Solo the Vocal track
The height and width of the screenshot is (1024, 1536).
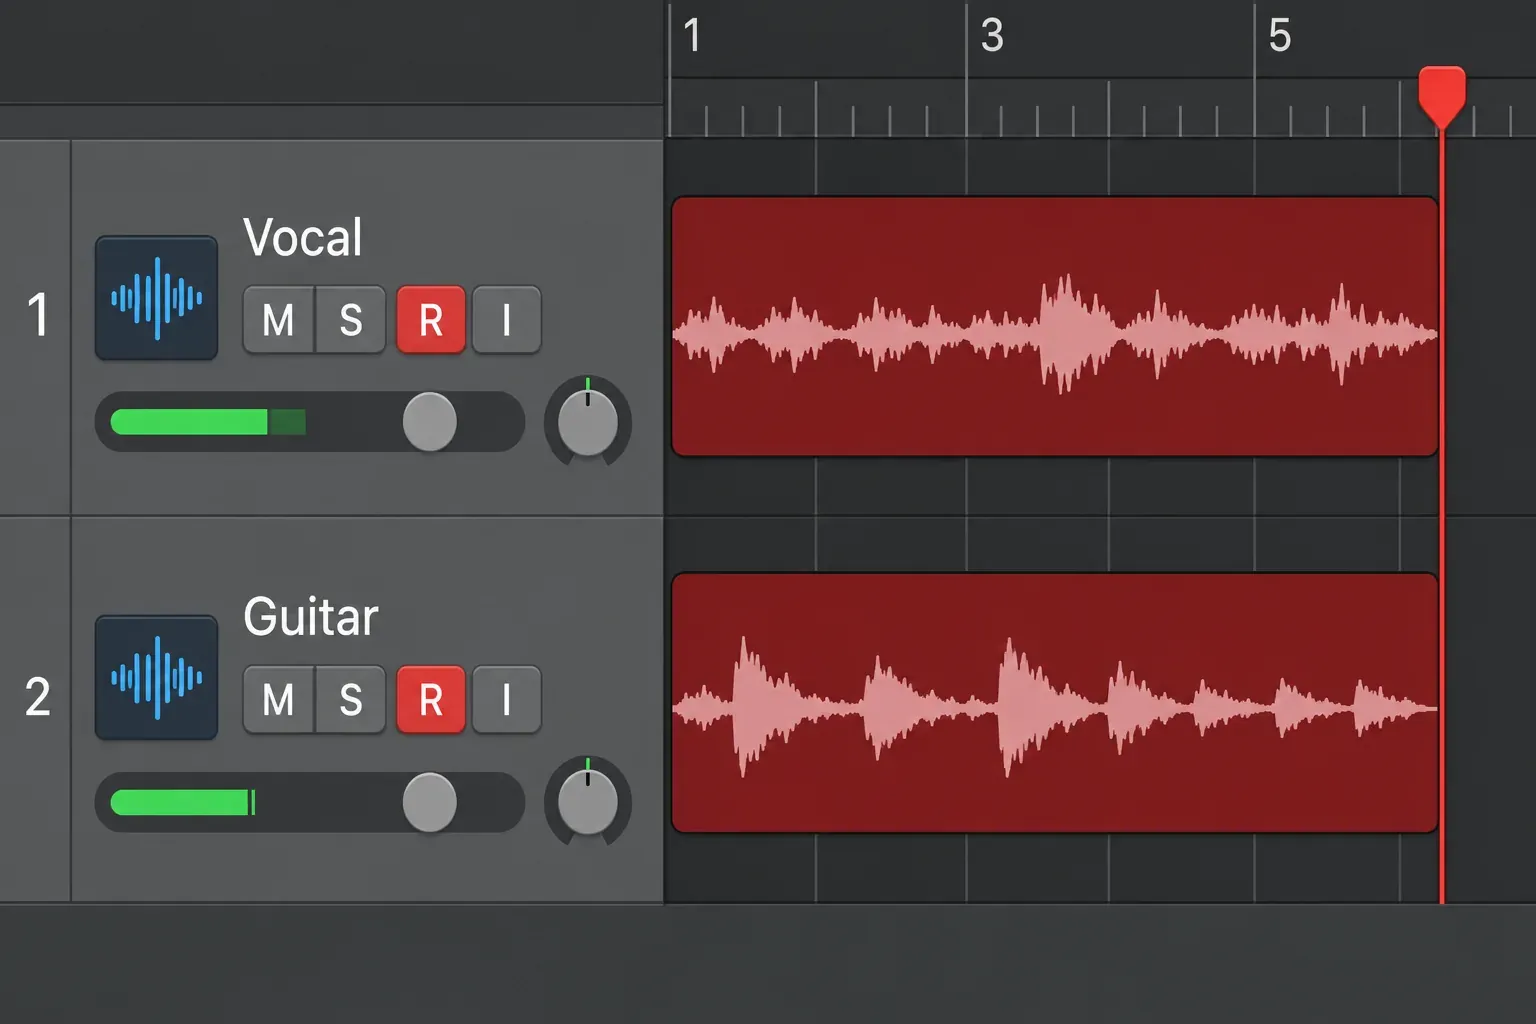pos(350,320)
